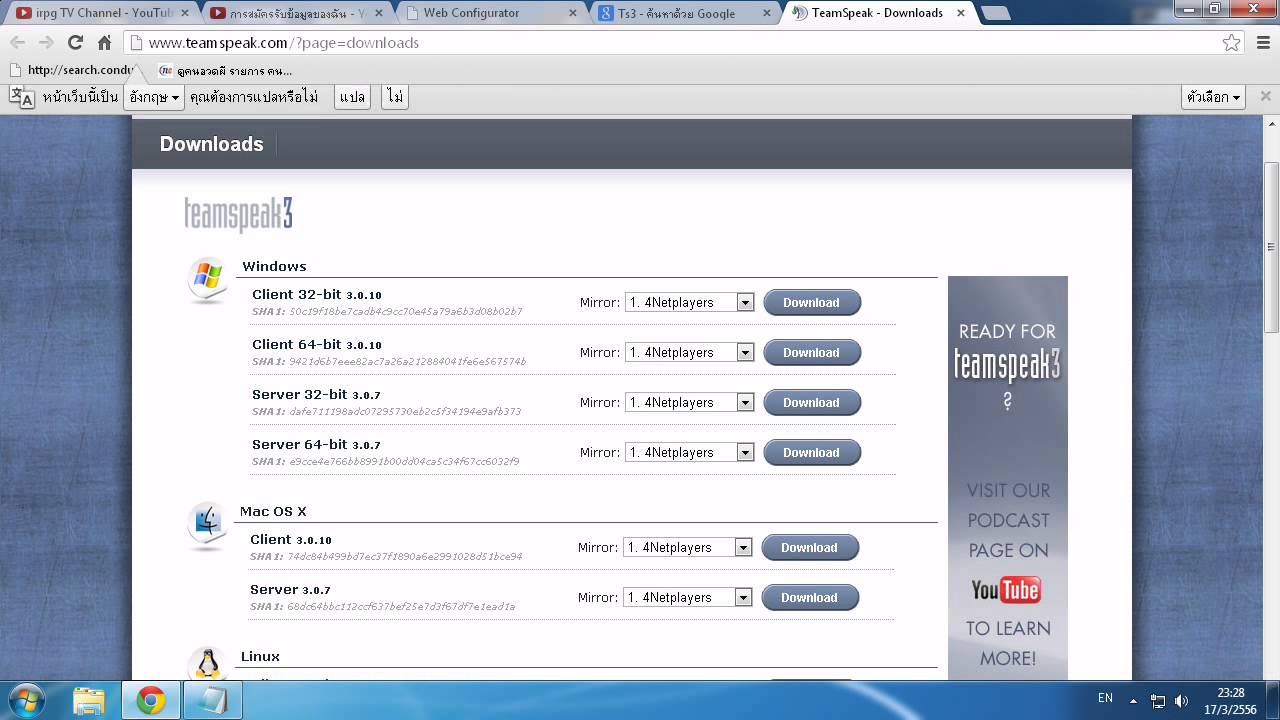The width and height of the screenshot is (1280, 720).
Task: Click the teamspeak3 logo
Action: (x=238, y=214)
